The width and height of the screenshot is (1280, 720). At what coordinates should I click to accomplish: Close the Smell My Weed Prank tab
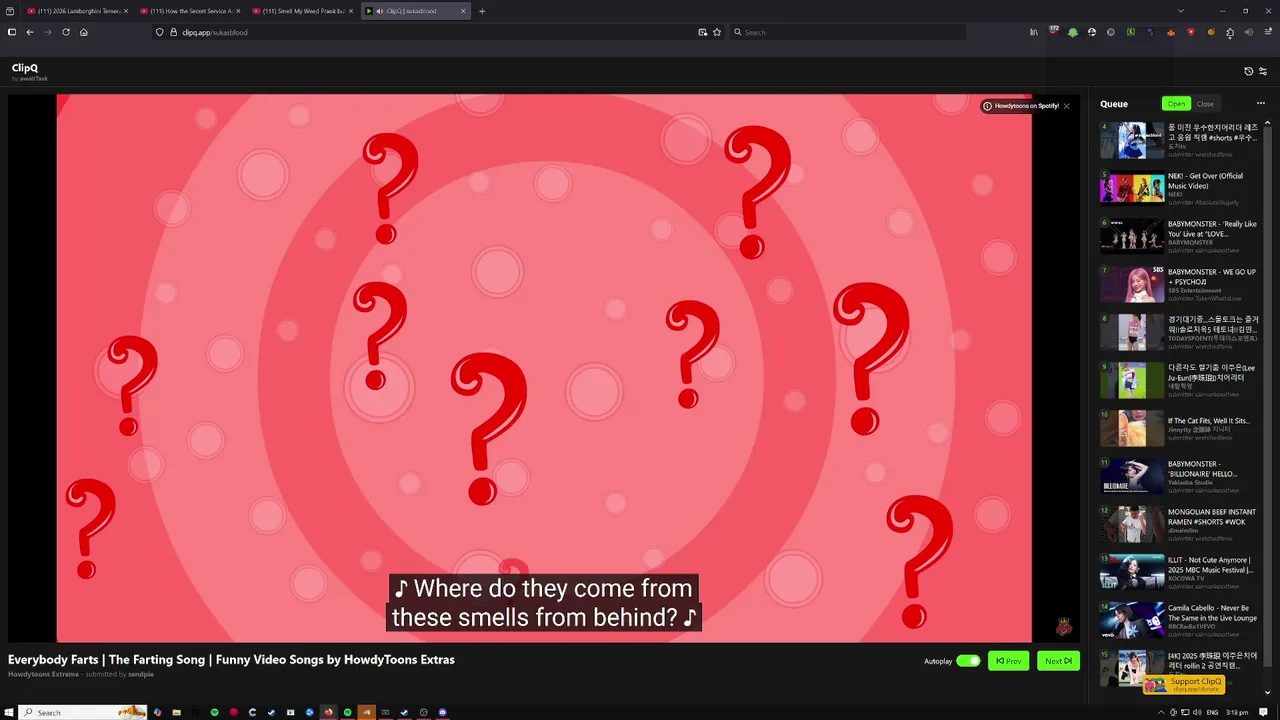(350, 11)
